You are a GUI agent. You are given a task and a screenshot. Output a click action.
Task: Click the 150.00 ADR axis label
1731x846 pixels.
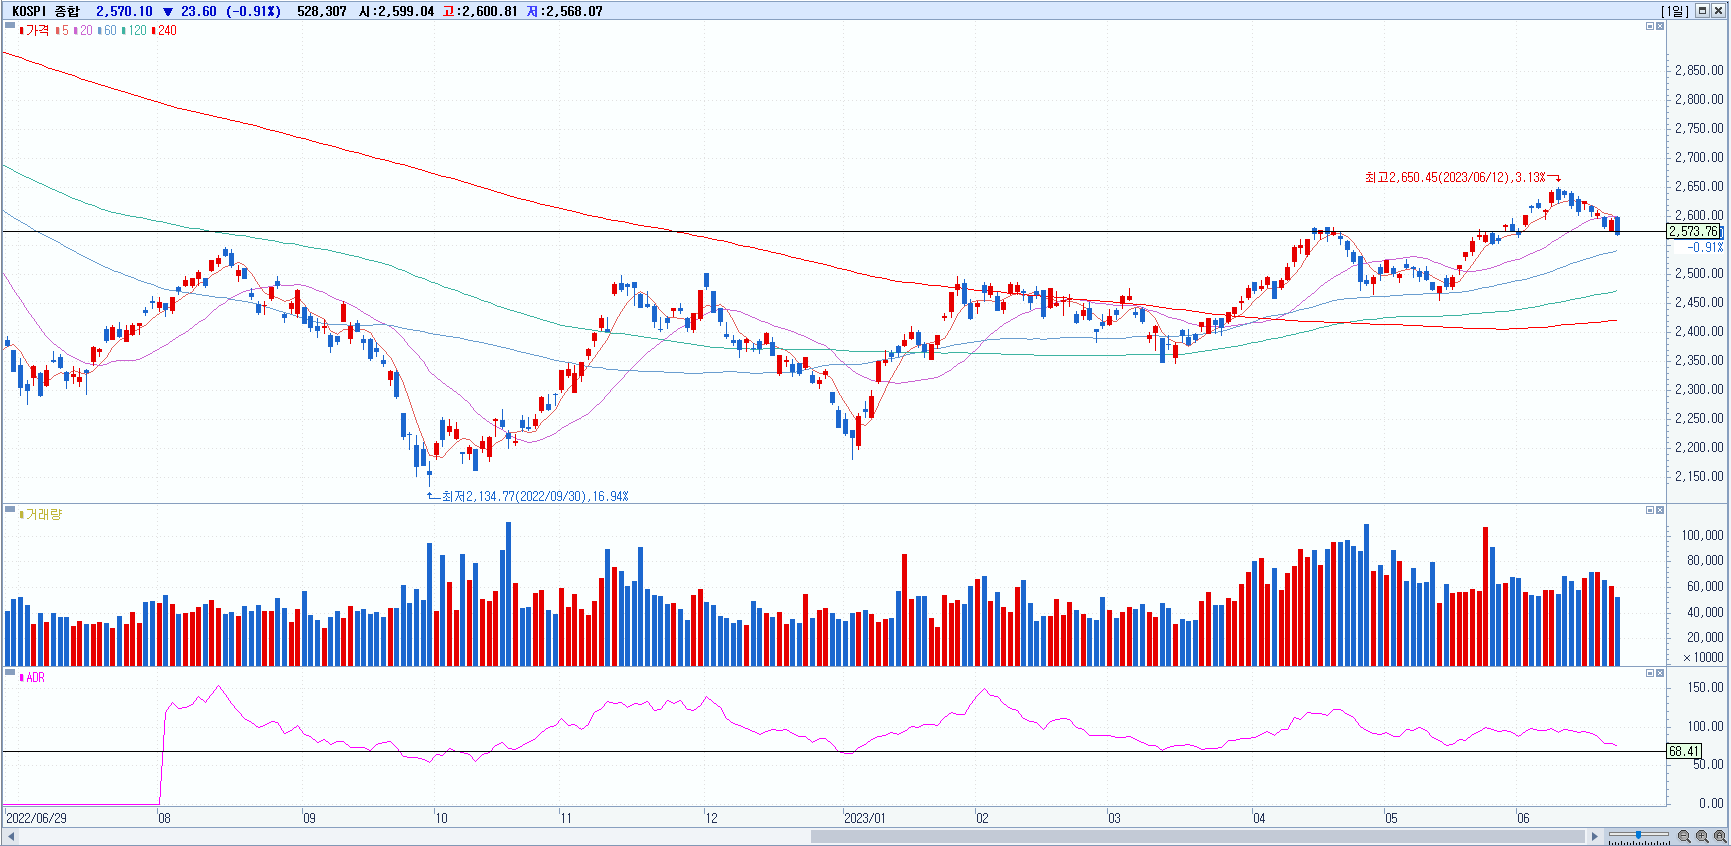tap(1706, 688)
